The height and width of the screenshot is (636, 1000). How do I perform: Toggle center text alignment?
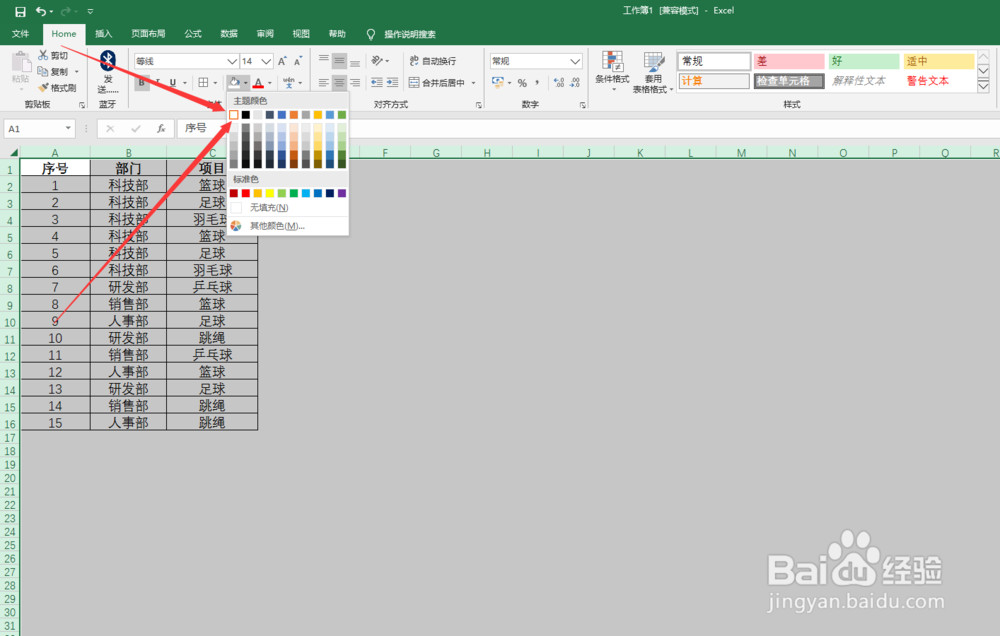339,82
